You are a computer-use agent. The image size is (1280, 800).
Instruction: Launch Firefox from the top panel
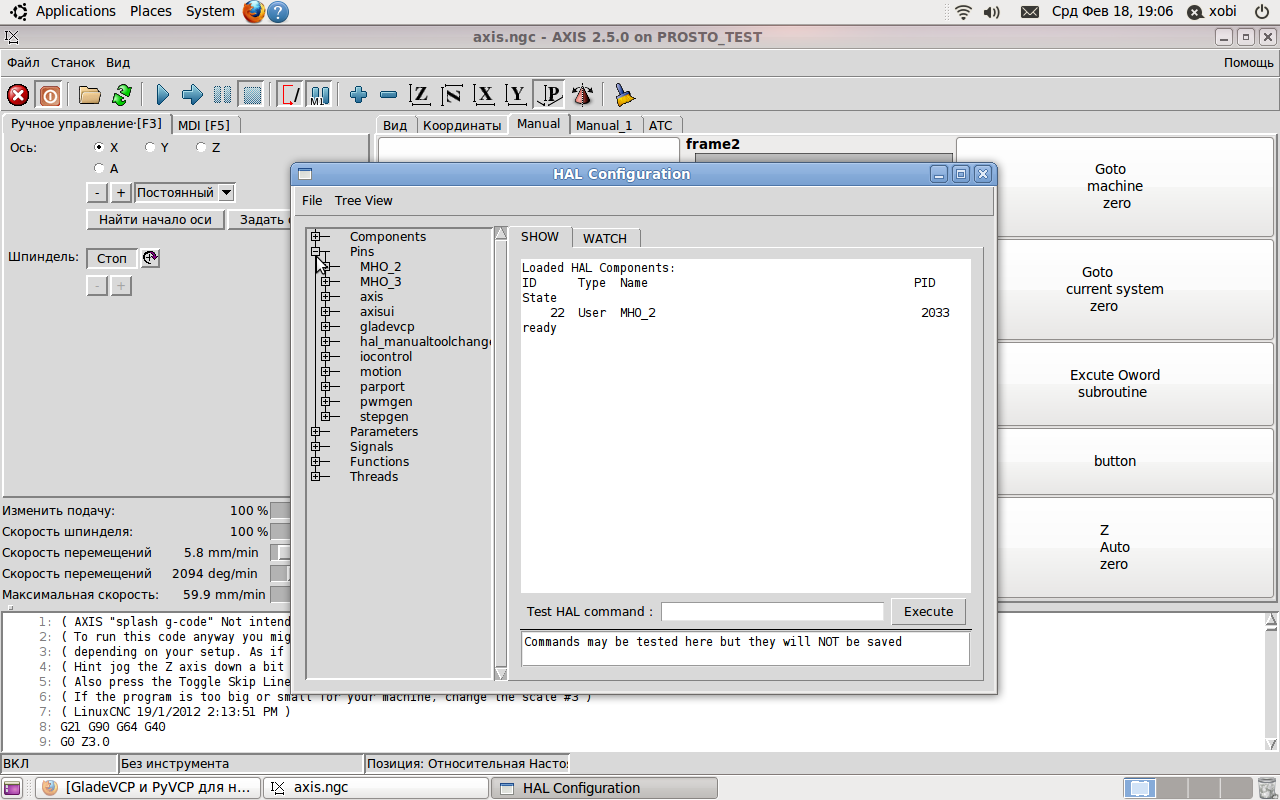(254, 12)
